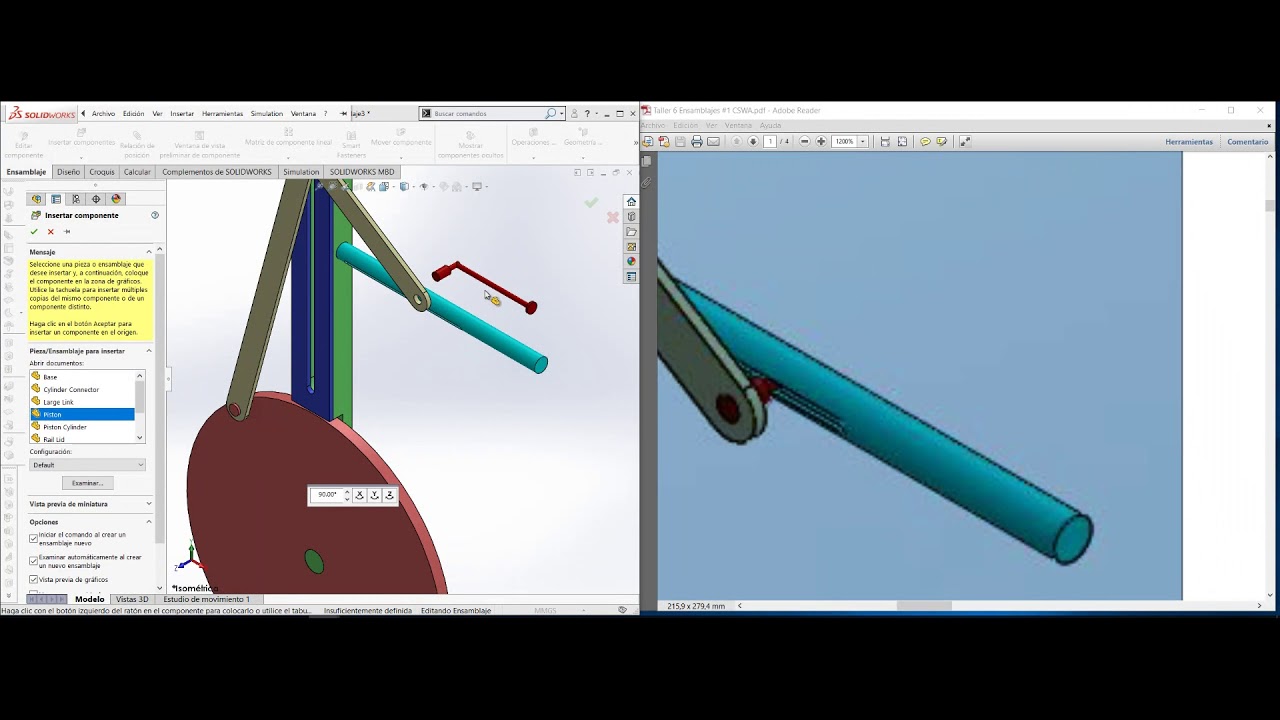Open the Configuración Default dropdown
Image resolution: width=1280 pixels, height=720 pixels.
pos(88,465)
